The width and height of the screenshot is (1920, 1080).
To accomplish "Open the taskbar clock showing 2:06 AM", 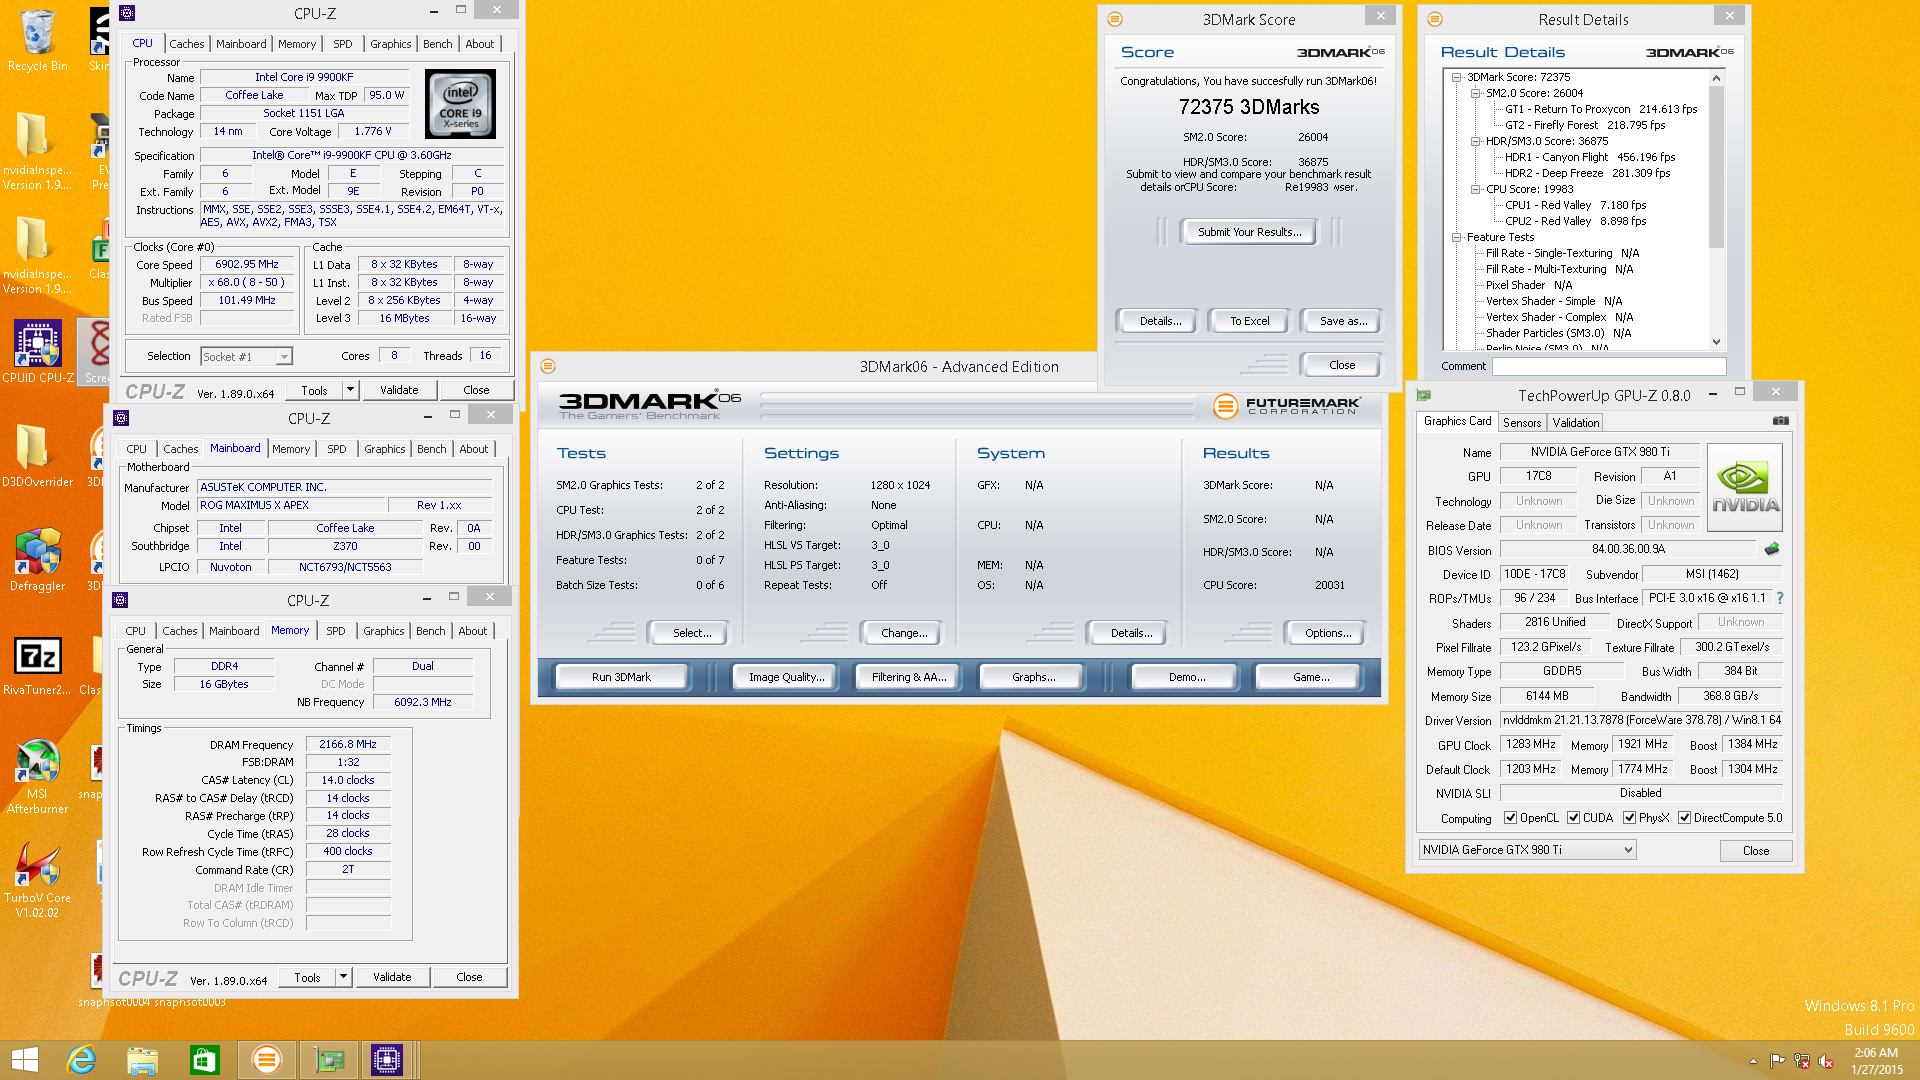I will pos(1876,1061).
